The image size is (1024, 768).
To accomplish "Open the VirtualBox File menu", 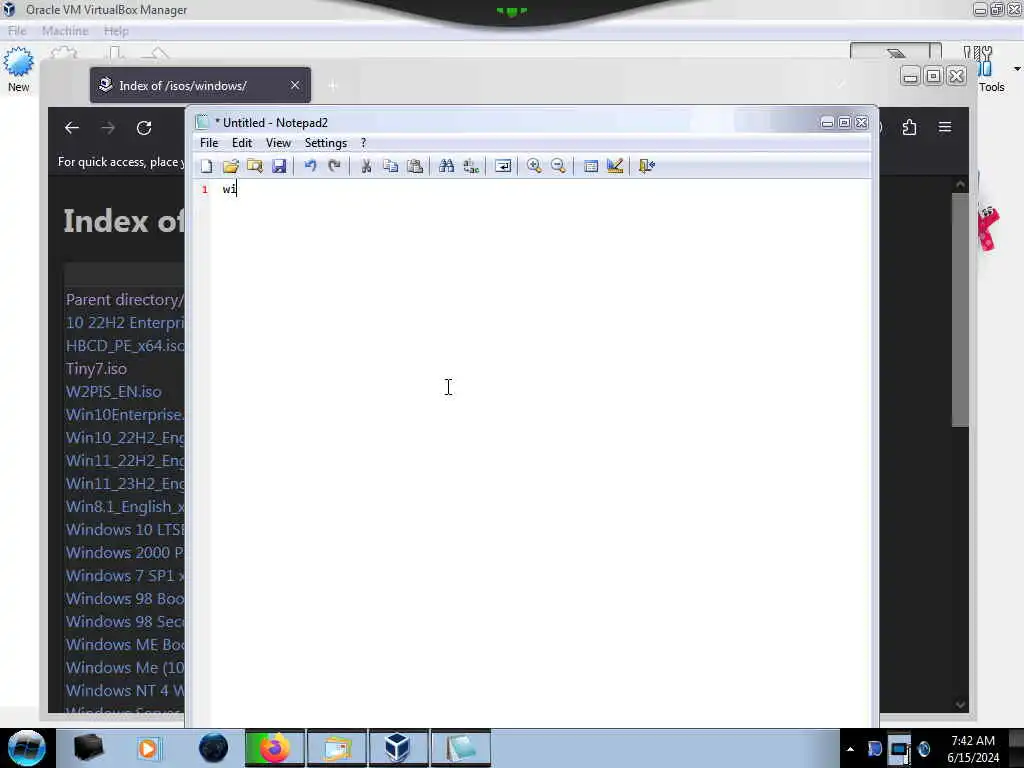I will pos(17,31).
